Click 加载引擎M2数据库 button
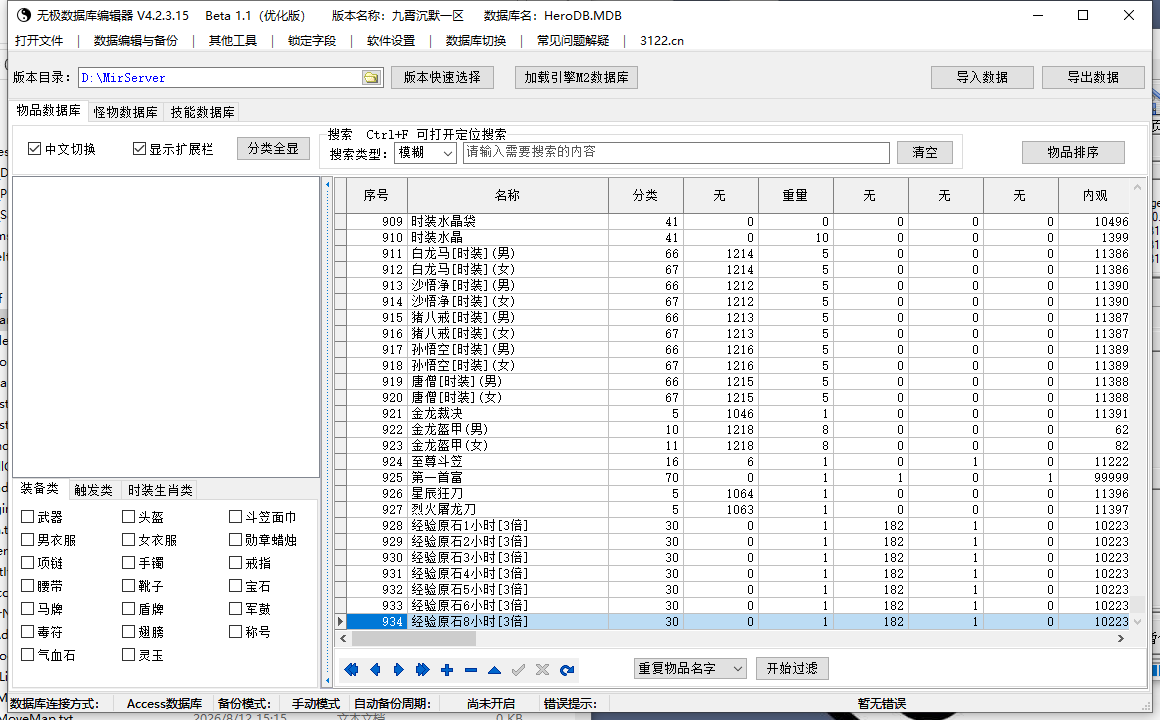The image size is (1160, 720). tap(576, 77)
